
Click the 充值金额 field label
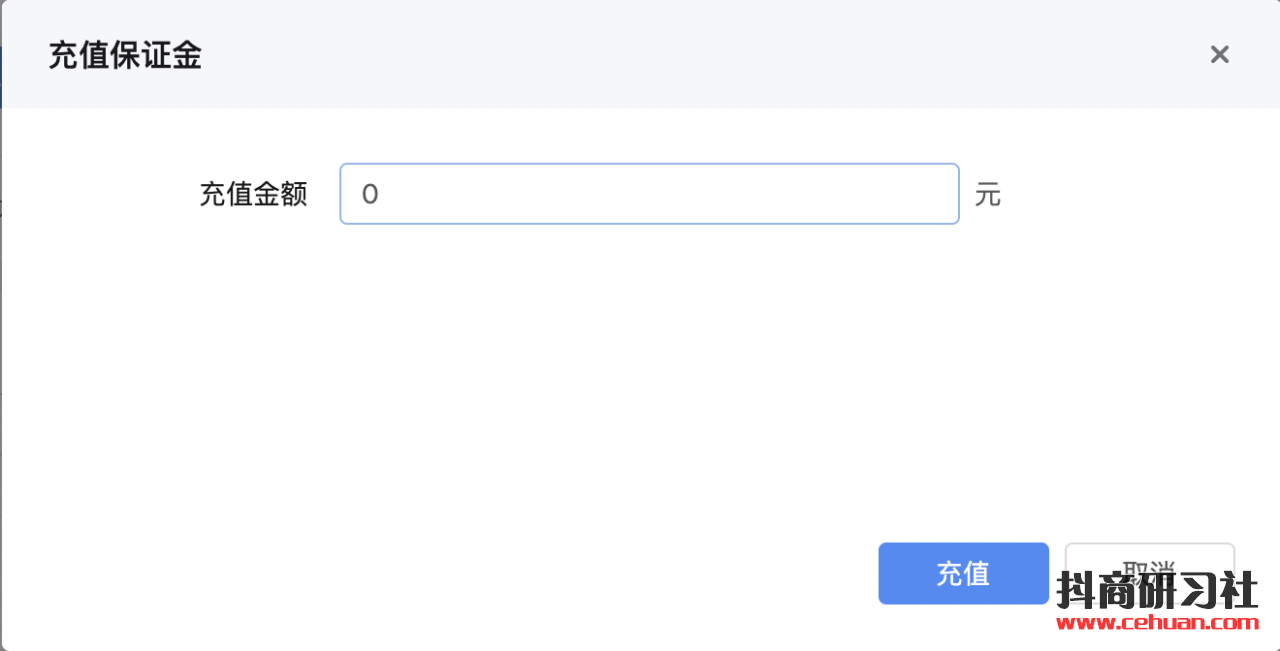253,194
